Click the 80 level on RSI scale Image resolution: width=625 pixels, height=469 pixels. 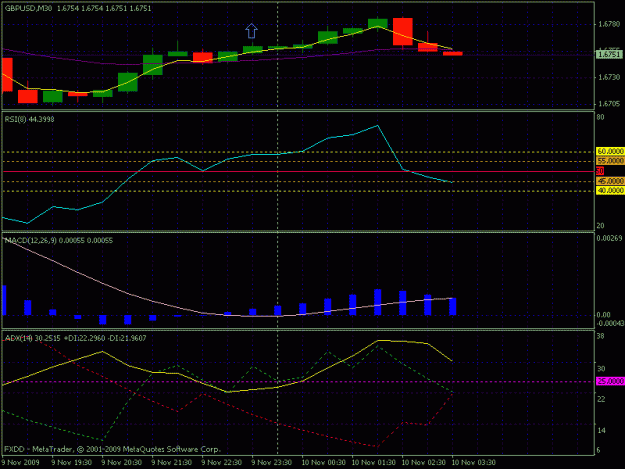click(600, 117)
